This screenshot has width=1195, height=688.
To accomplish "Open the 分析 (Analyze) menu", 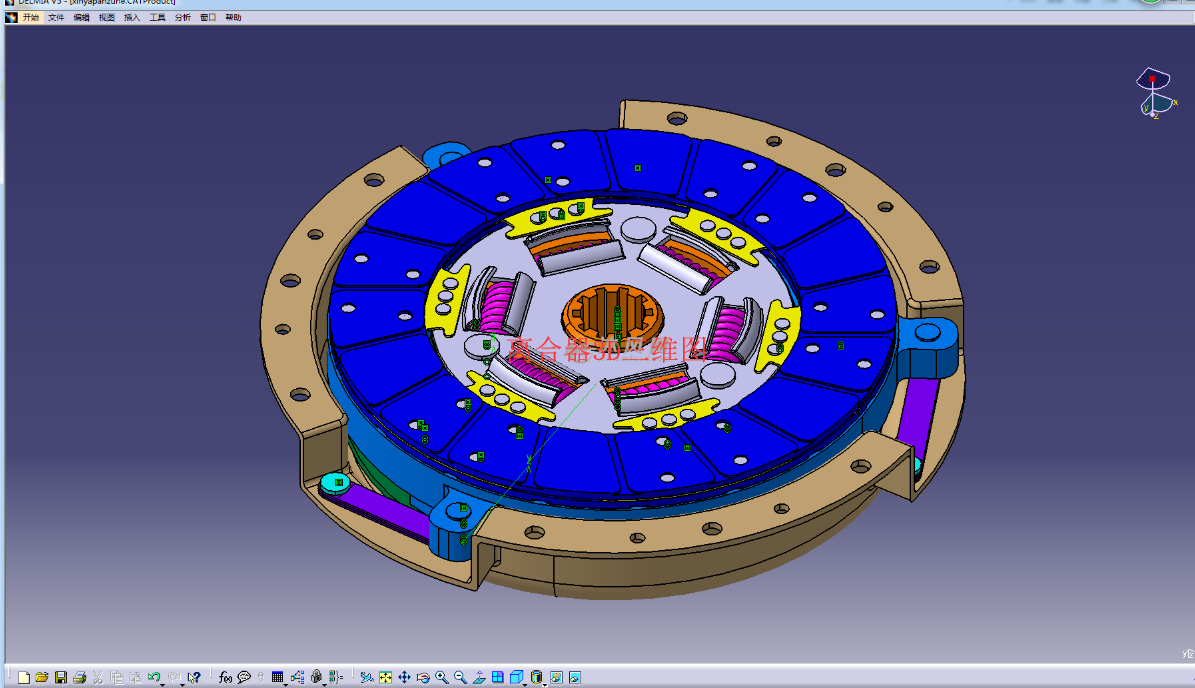I will [x=183, y=18].
